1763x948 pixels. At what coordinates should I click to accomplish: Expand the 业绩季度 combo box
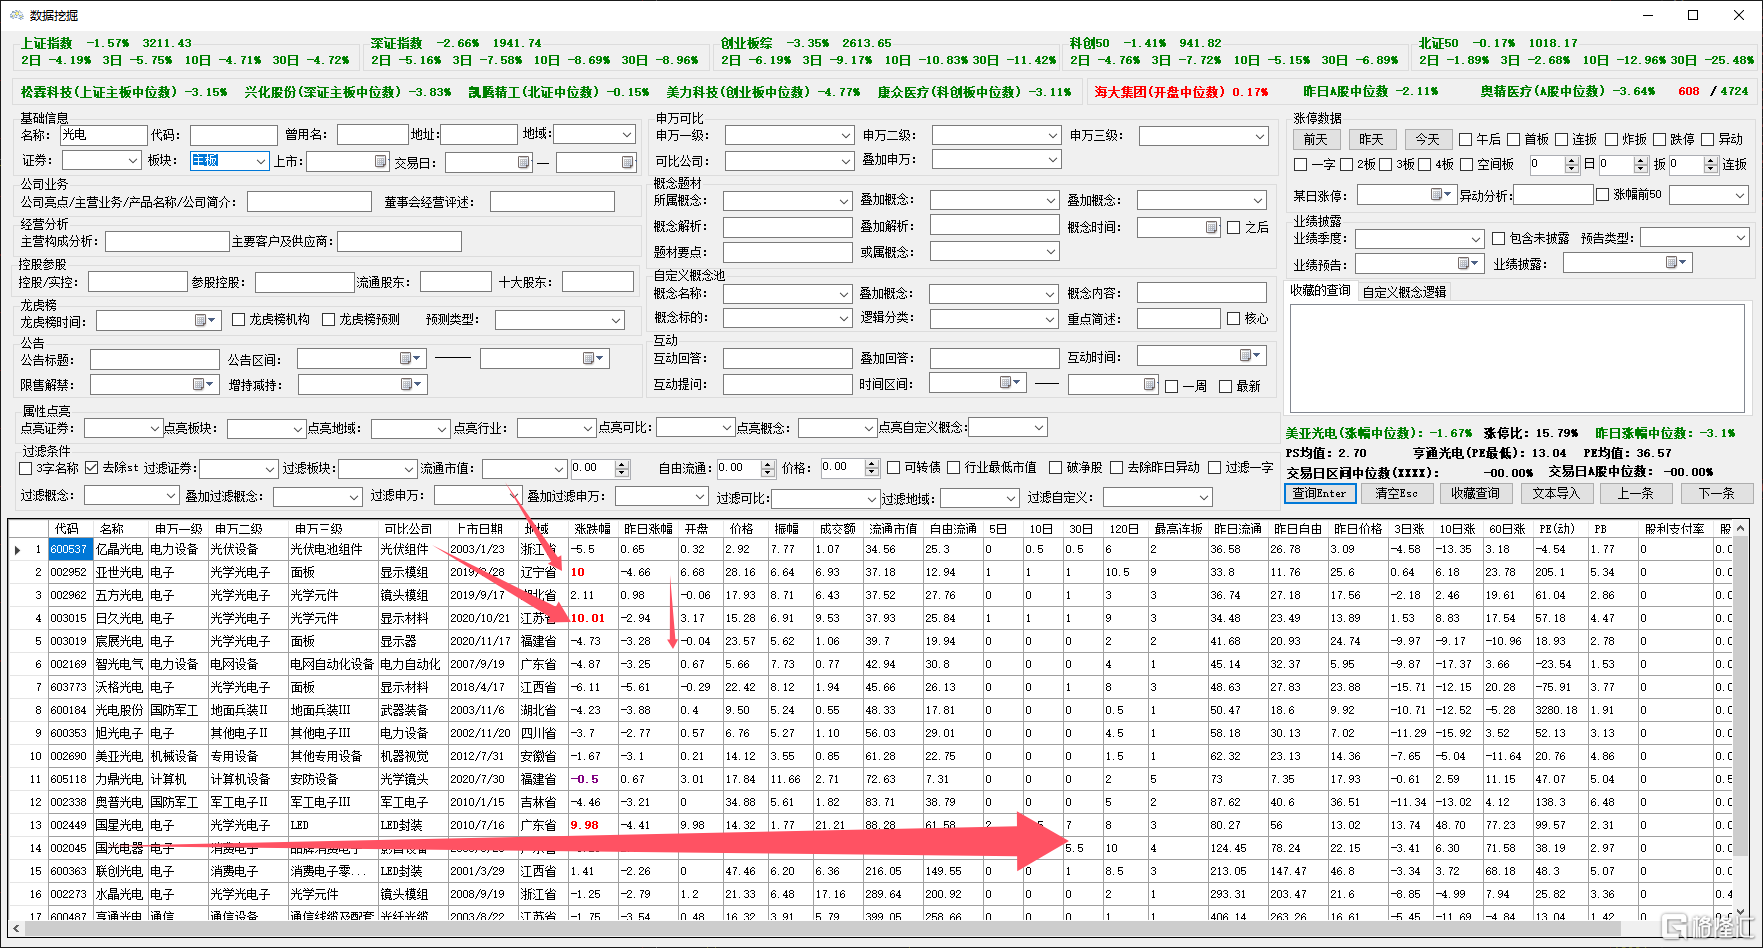point(1475,239)
